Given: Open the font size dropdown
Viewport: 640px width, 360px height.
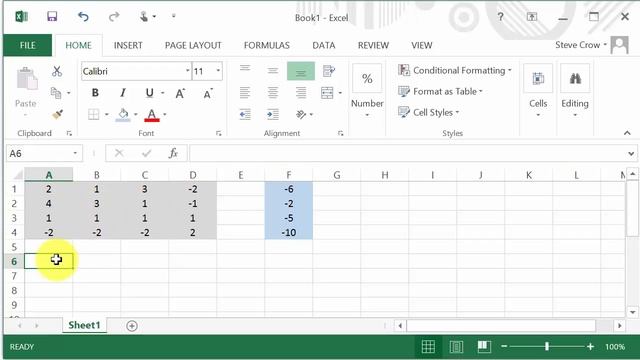Looking at the screenshot, I should [218, 71].
